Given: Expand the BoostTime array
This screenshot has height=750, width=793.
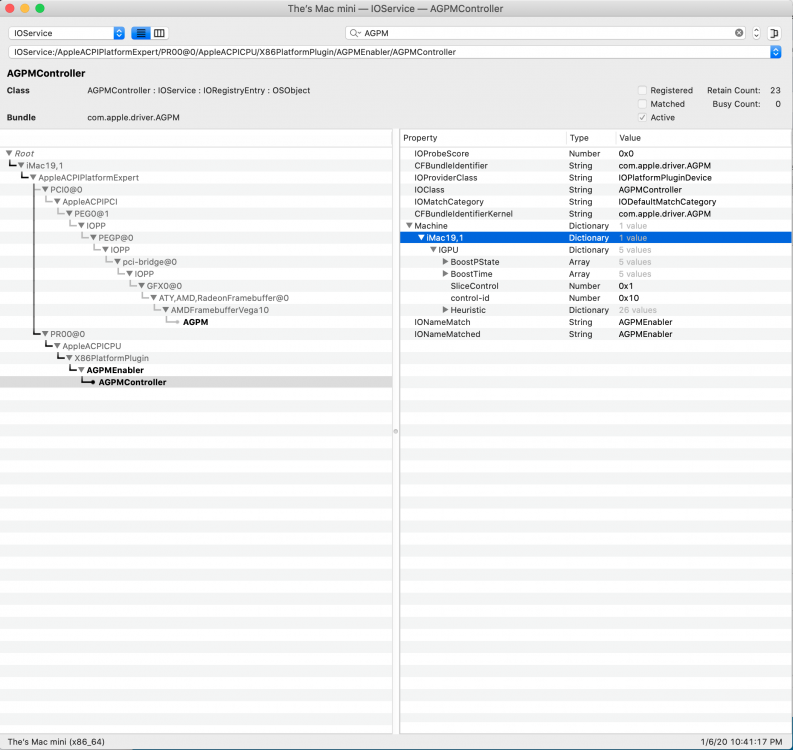Looking at the screenshot, I should (x=445, y=274).
